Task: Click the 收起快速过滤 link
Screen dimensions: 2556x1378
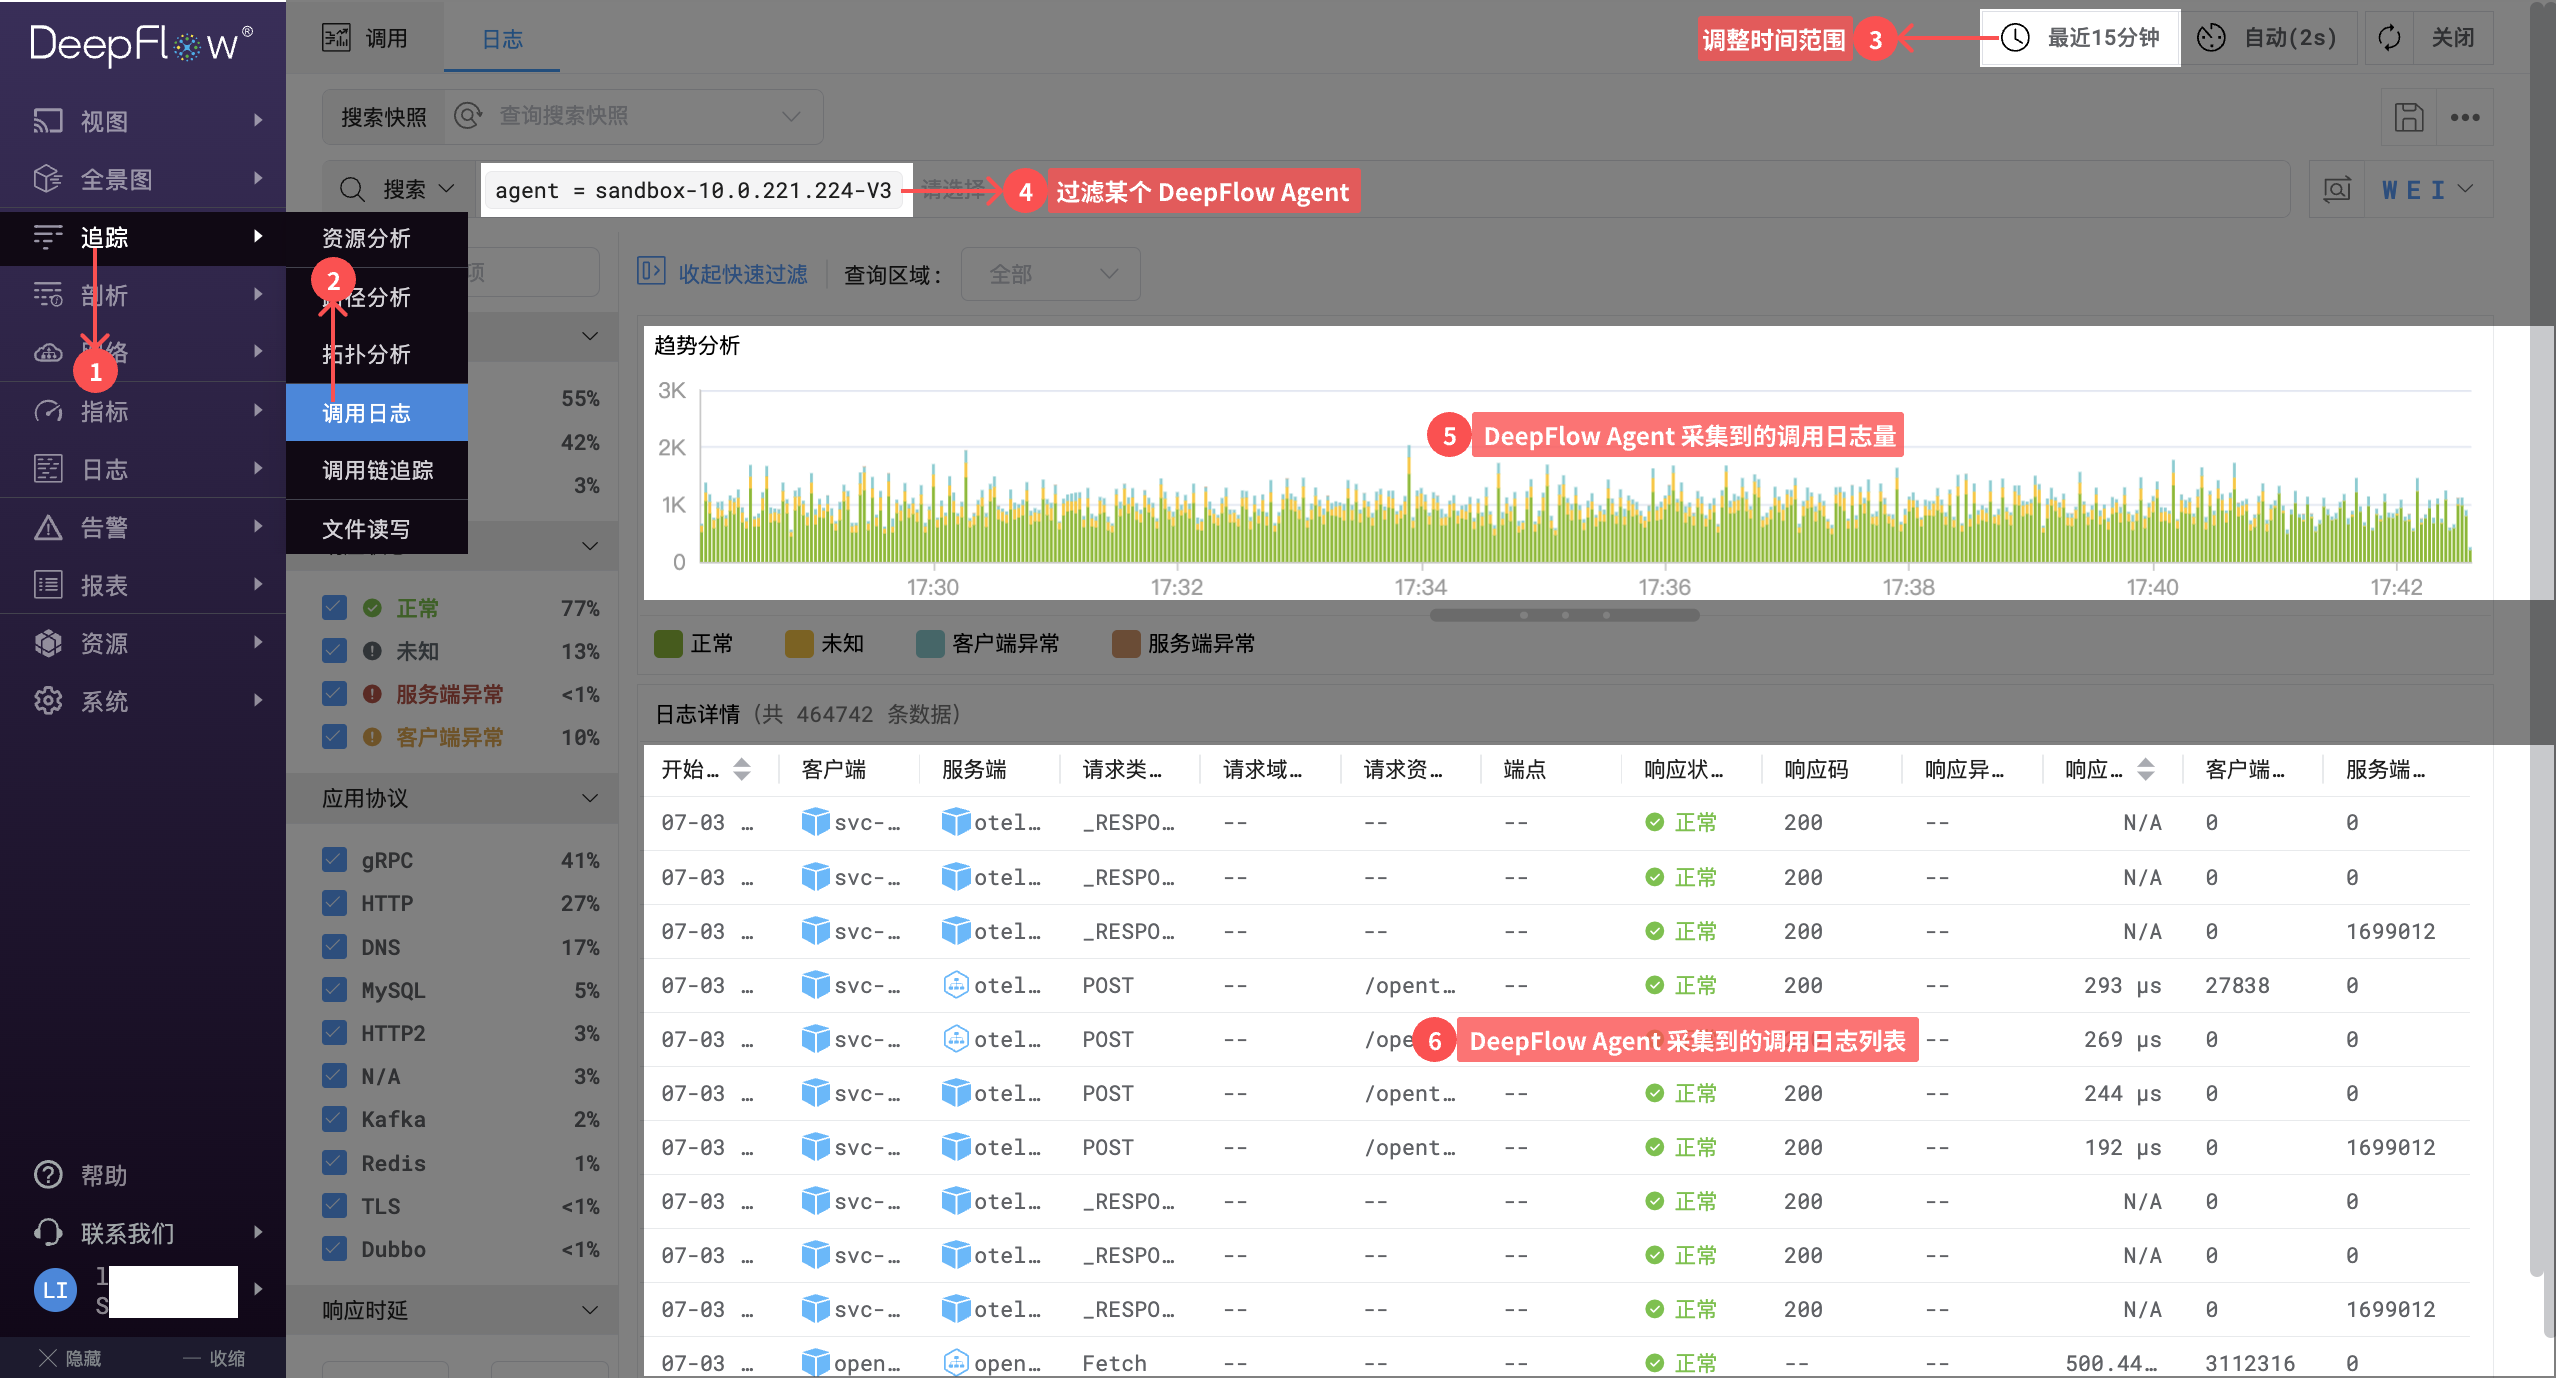Action: (742, 274)
